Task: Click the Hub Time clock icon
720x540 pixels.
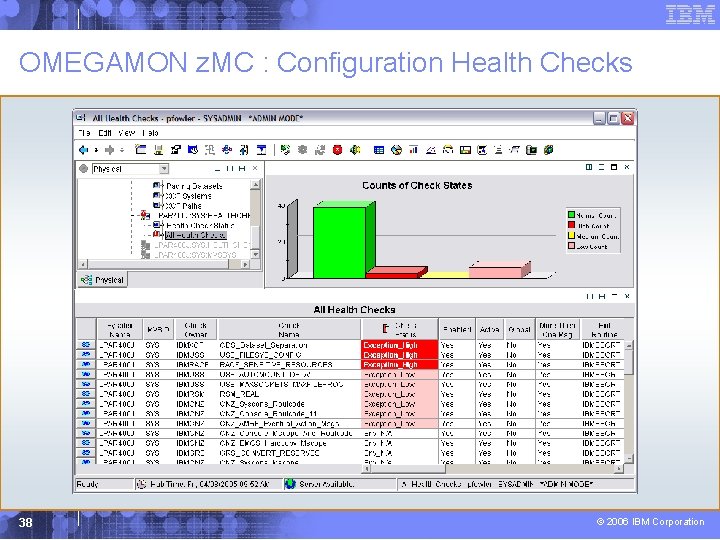Action: 142,484
